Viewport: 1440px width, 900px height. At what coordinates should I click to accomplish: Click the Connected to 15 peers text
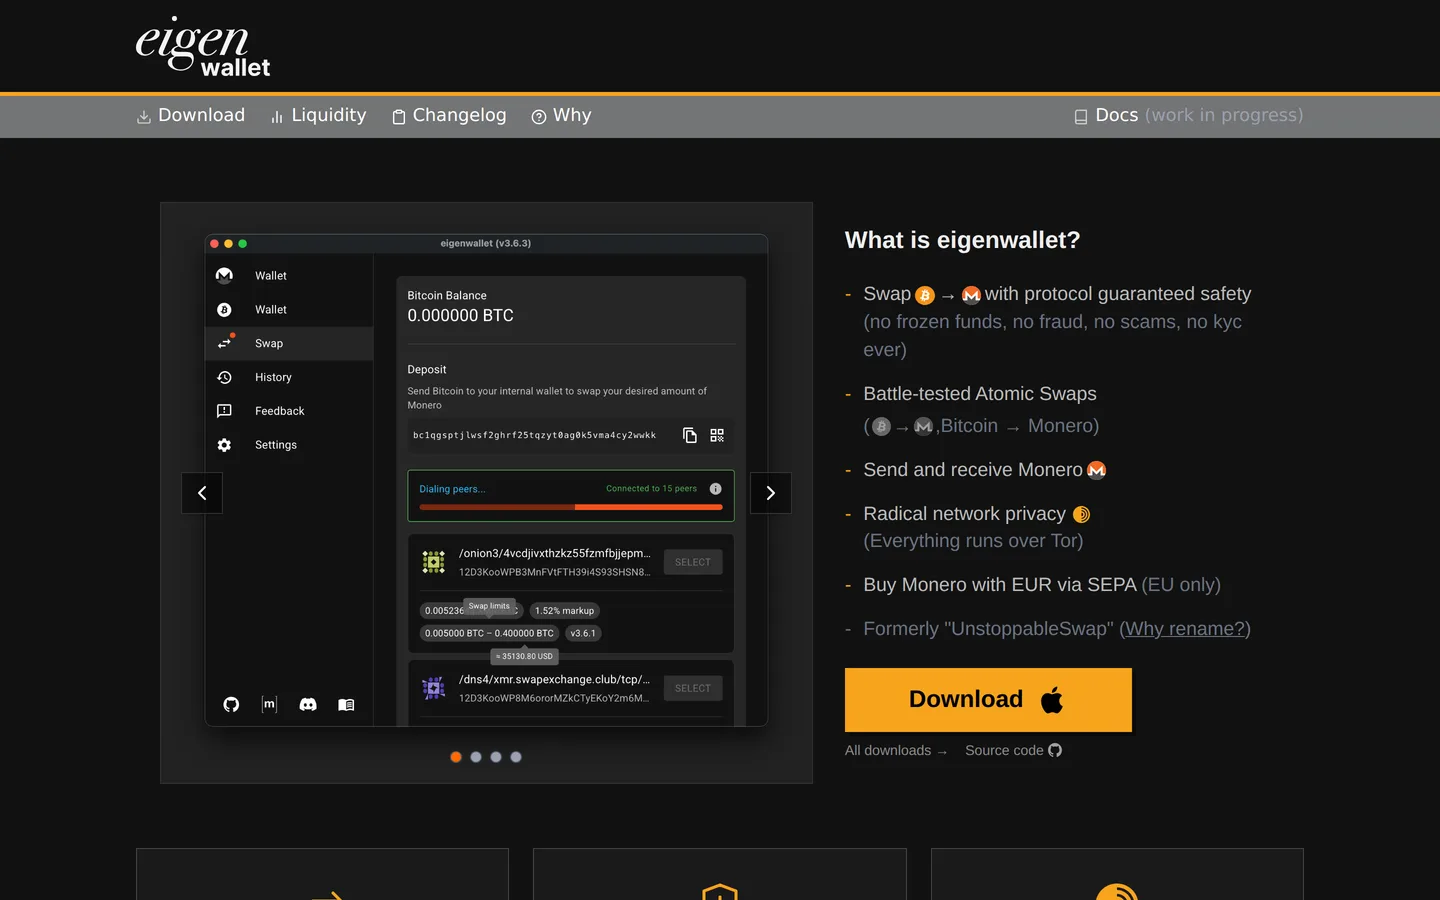pos(652,489)
